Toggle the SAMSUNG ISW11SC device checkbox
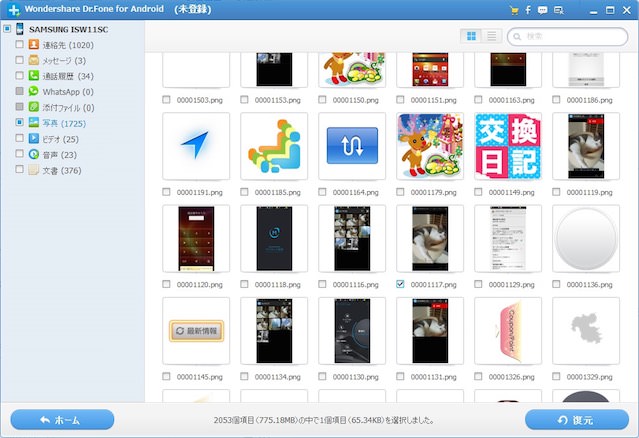 7,29
